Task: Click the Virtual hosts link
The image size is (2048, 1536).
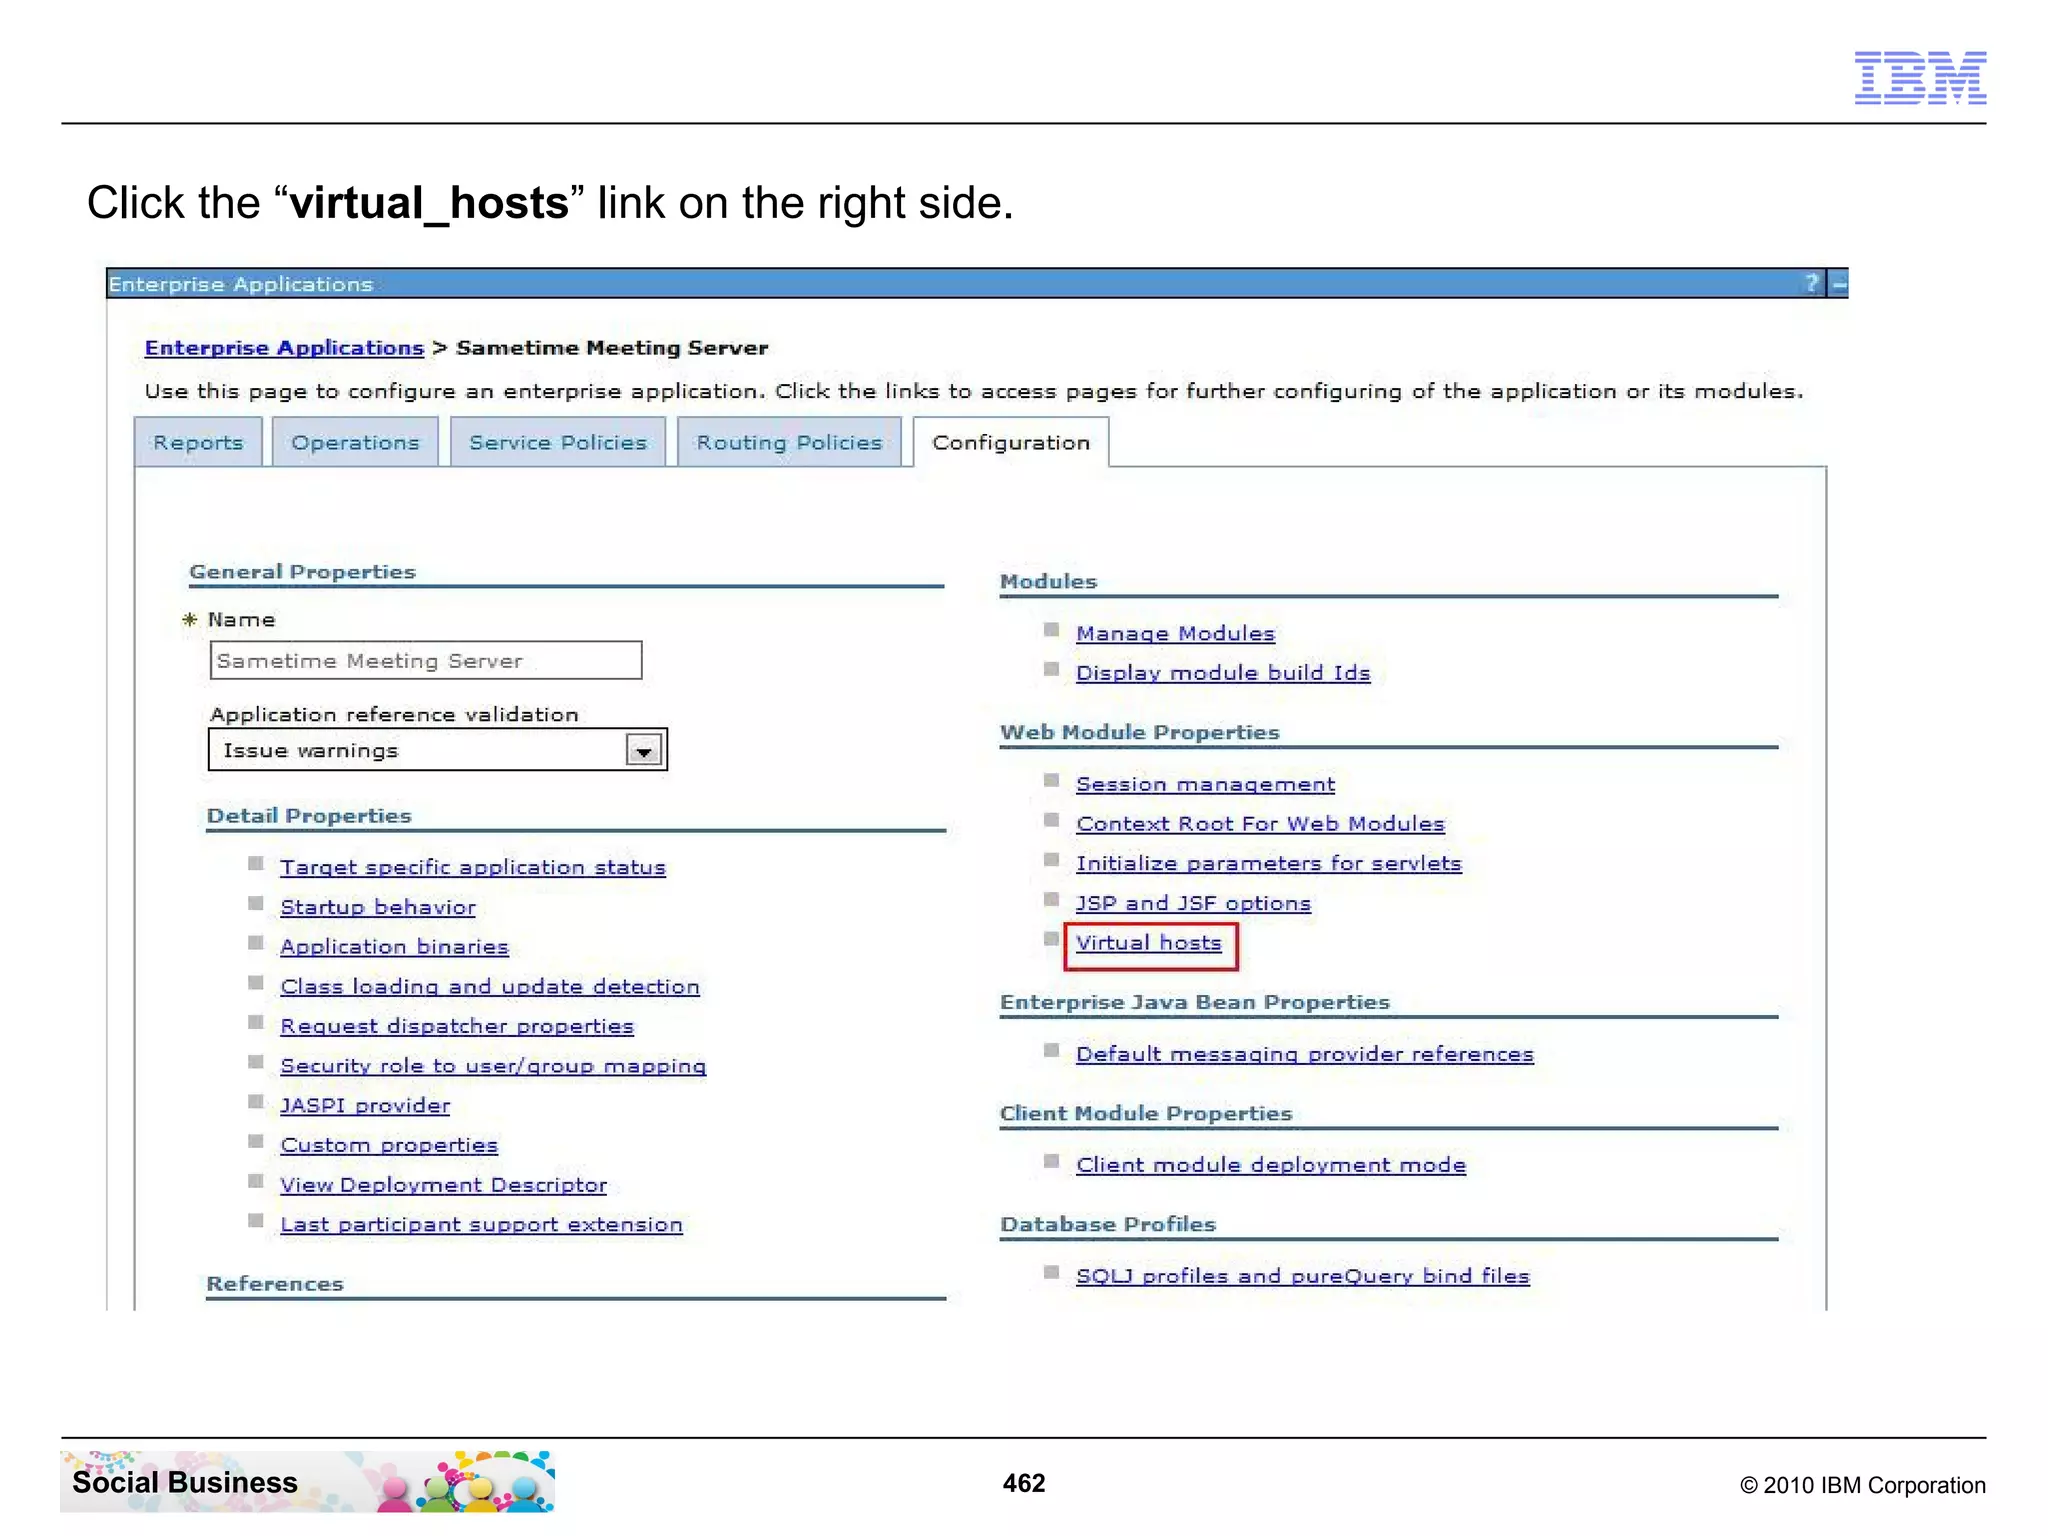Action: click(1149, 943)
